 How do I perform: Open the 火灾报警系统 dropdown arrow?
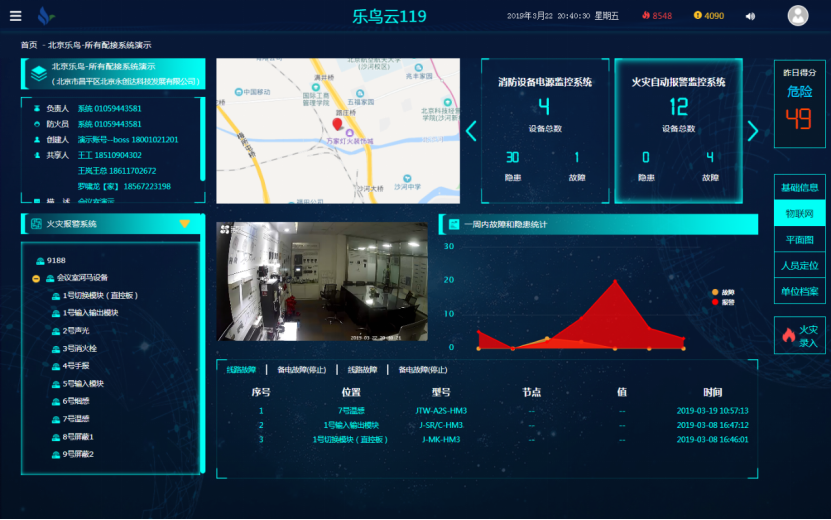[184, 224]
